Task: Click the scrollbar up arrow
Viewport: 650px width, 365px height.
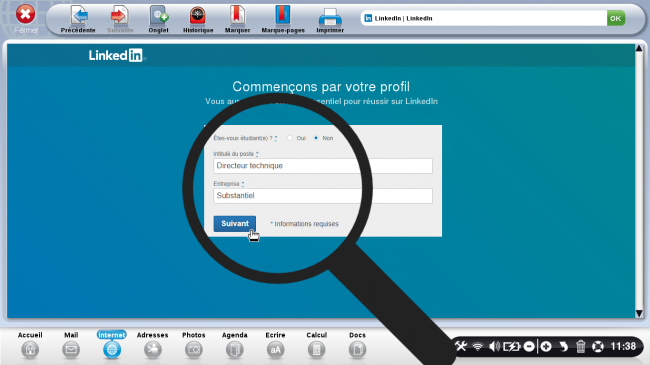Action: coord(639,49)
